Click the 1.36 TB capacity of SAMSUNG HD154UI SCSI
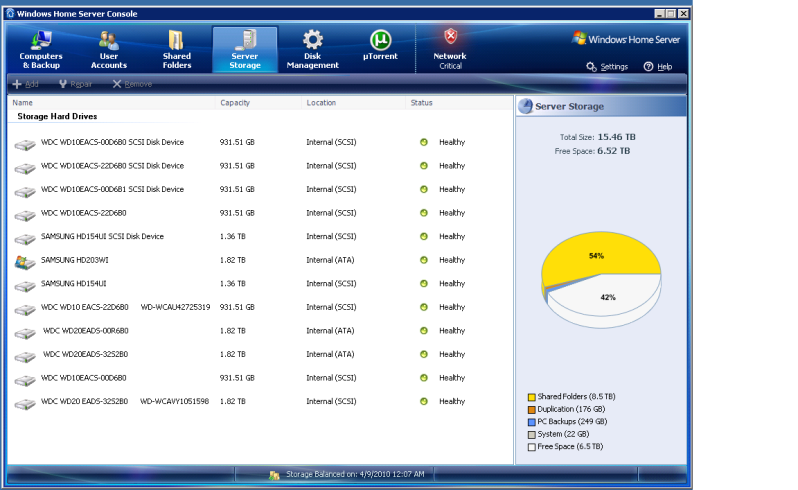The height and width of the screenshot is (490, 798). [232, 237]
